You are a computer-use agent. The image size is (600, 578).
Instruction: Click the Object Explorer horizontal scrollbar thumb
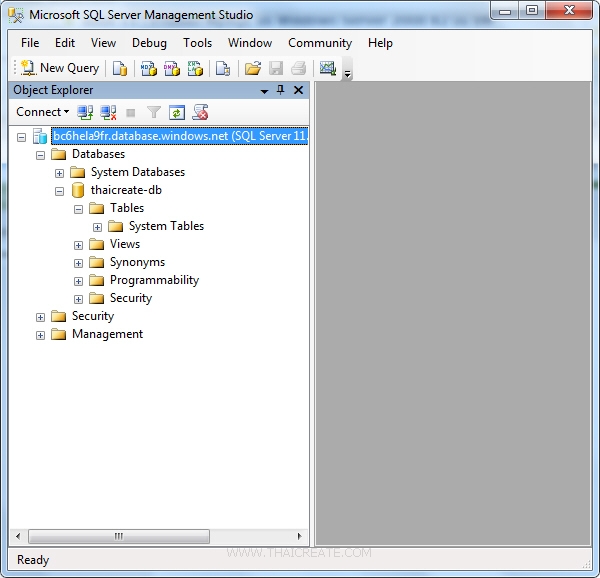119,536
